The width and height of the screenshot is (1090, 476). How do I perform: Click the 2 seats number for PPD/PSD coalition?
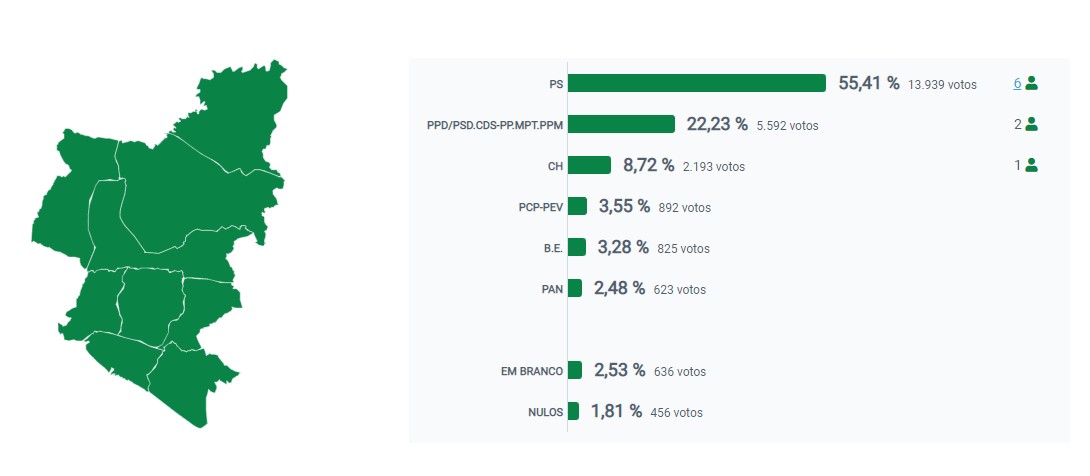1018,124
